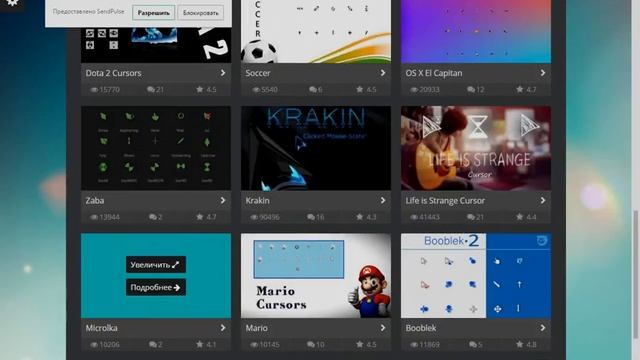Image resolution: width=640 pixels, height=360 pixels.
Task: Click the star rating icon under Soccer
Action: [360, 89]
